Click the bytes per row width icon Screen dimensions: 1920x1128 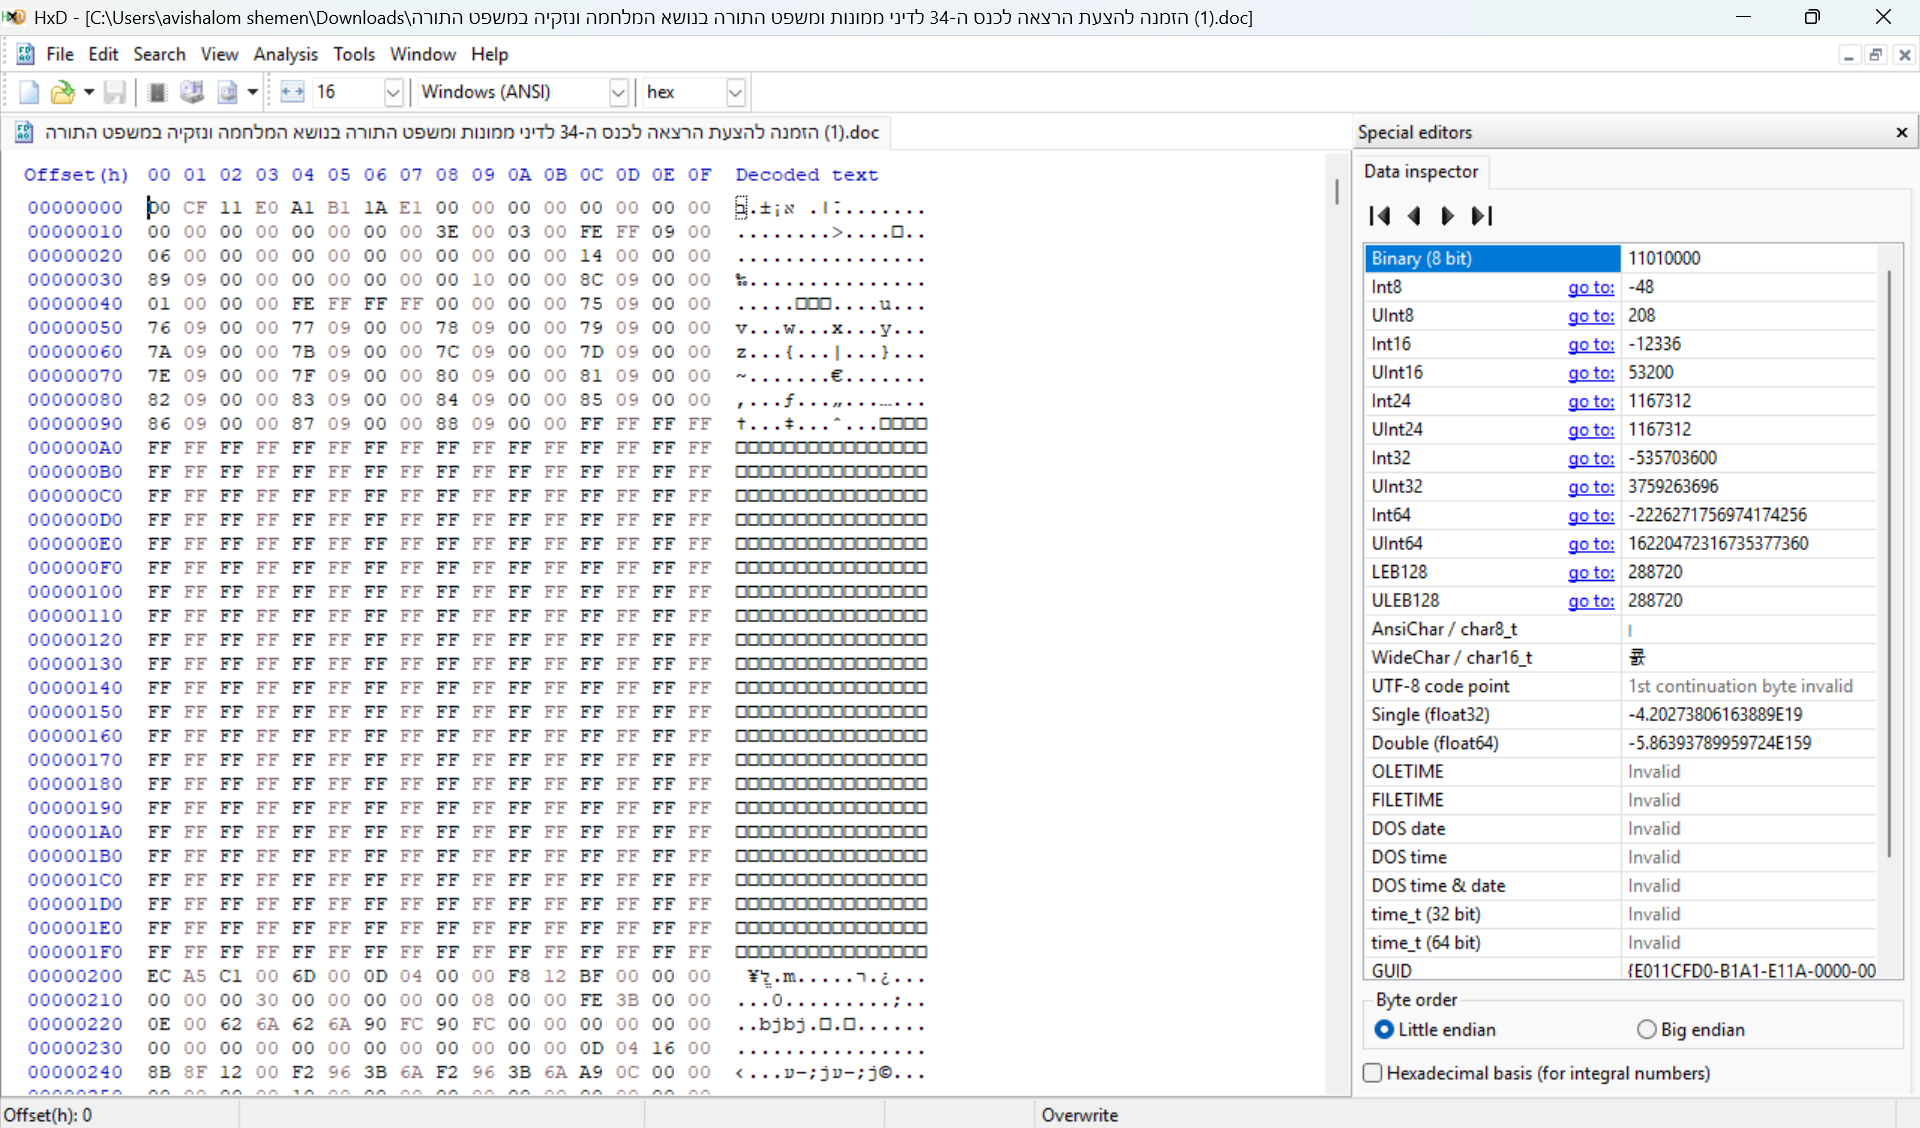(292, 92)
